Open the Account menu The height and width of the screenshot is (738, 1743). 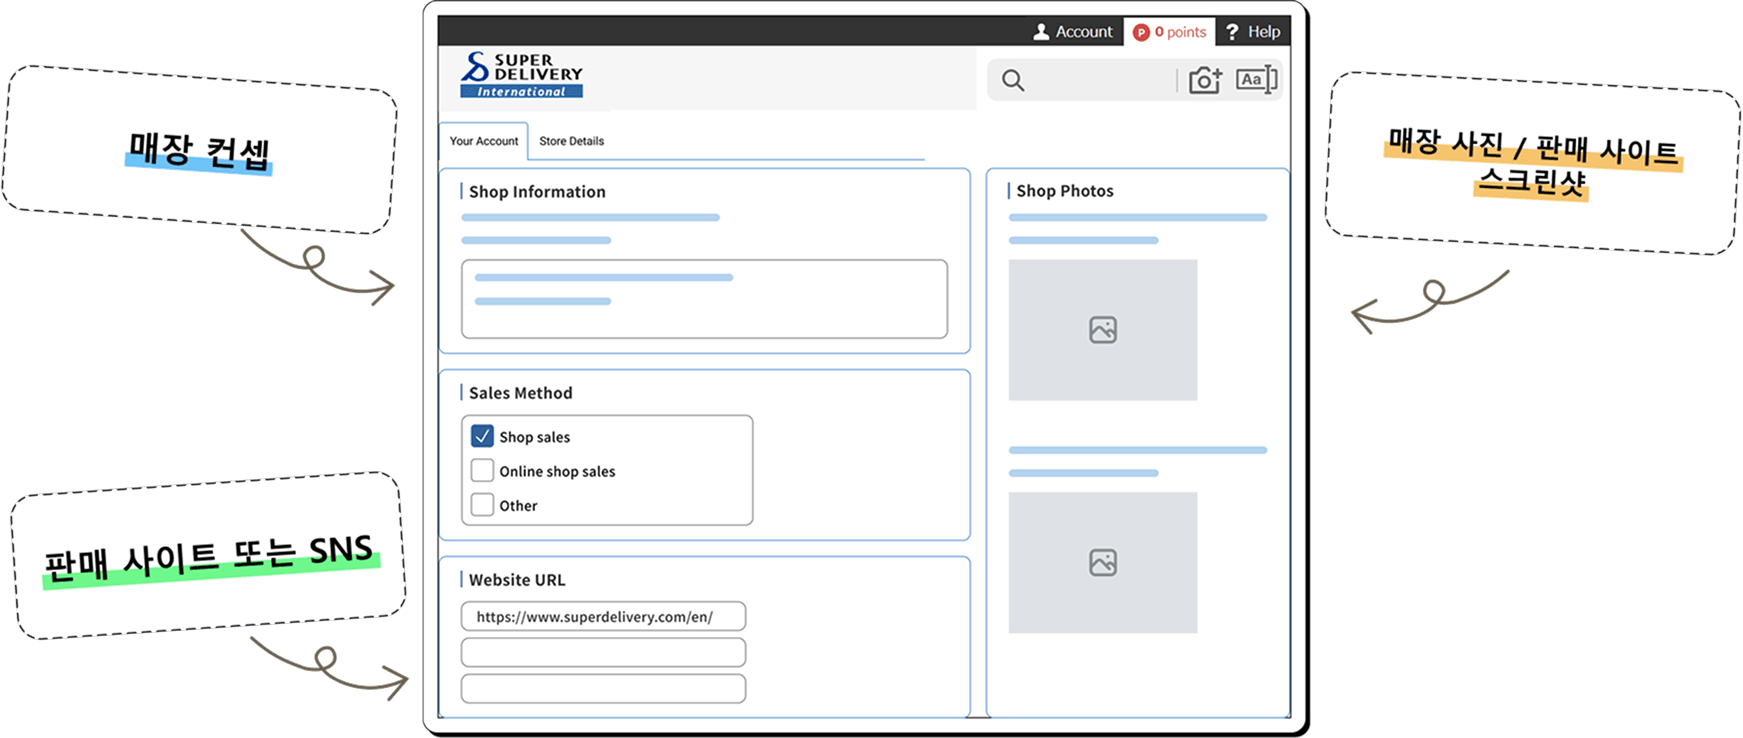point(1072,32)
